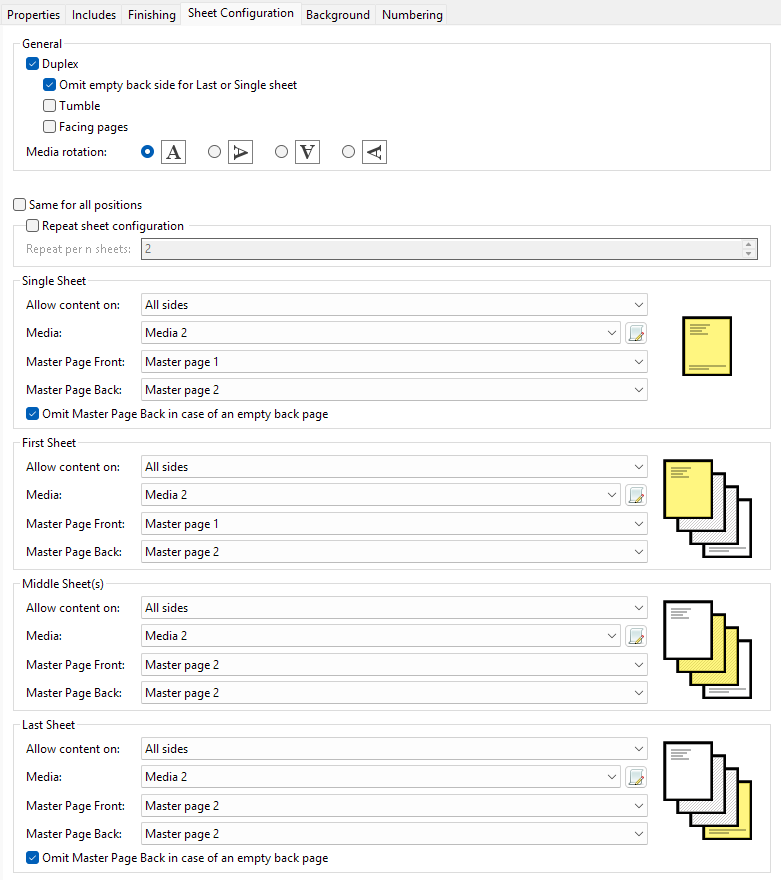This screenshot has width=781, height=880.
Task: Click the Single Sheet yellow page preview
Action: 707,346
